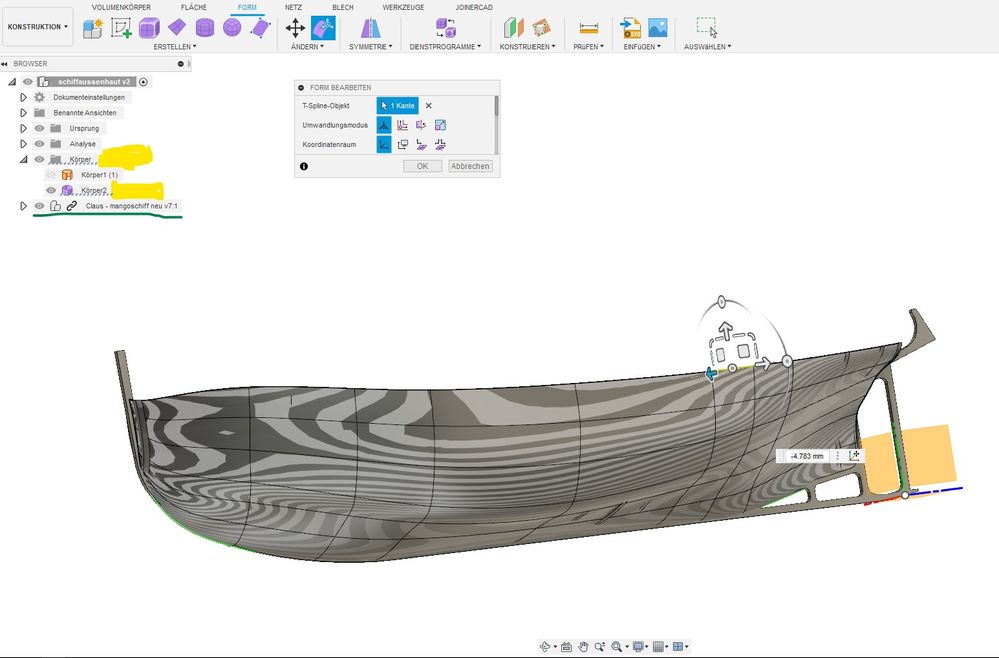This screenshot has height=658, width=999.
Task: Click the second Konstruieren plane icon
Action: pos(542,28)
